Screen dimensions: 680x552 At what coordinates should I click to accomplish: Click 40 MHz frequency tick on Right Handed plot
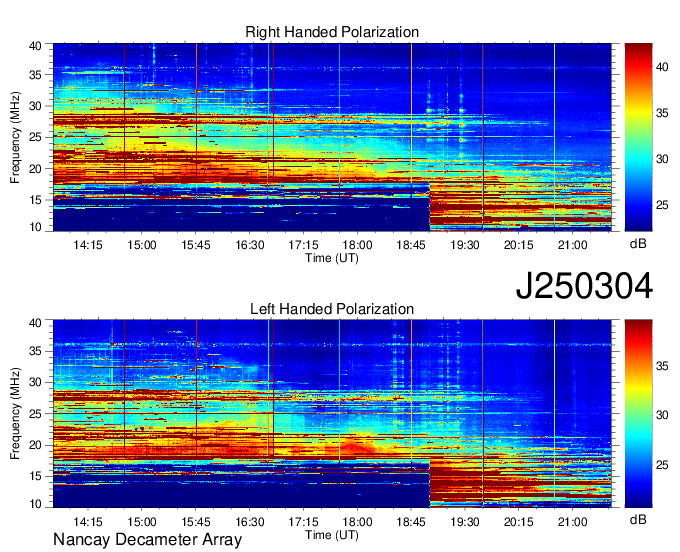[x=36, y=46]
